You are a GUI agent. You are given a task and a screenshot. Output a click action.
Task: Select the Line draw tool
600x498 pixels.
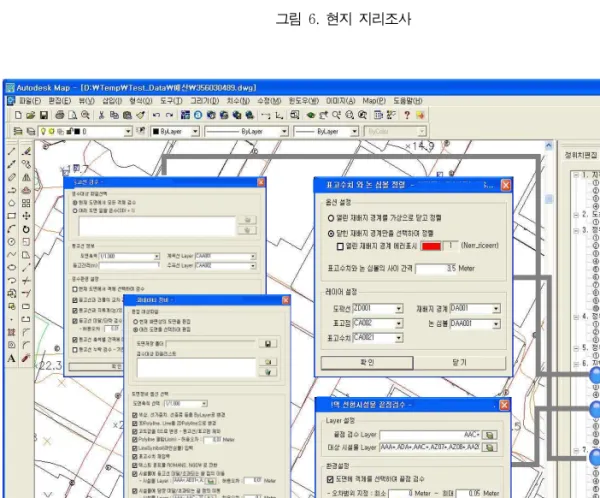(x=12, y=152)
